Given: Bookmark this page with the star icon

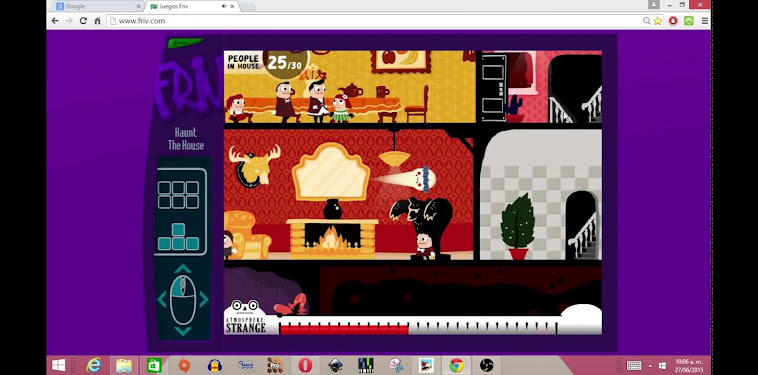Looking at the screenshot, I should [x=657, y=21].
